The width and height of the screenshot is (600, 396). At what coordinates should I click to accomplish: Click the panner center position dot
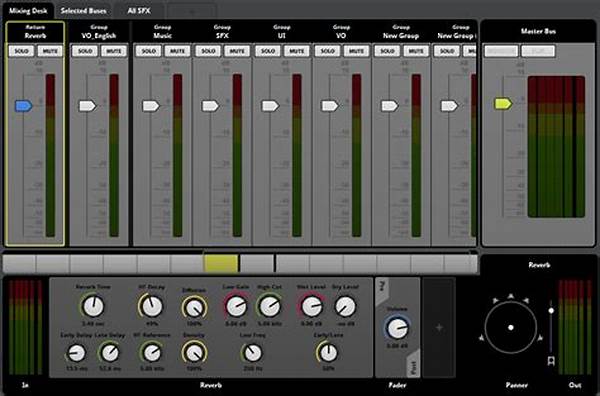[x=510, y=328]
